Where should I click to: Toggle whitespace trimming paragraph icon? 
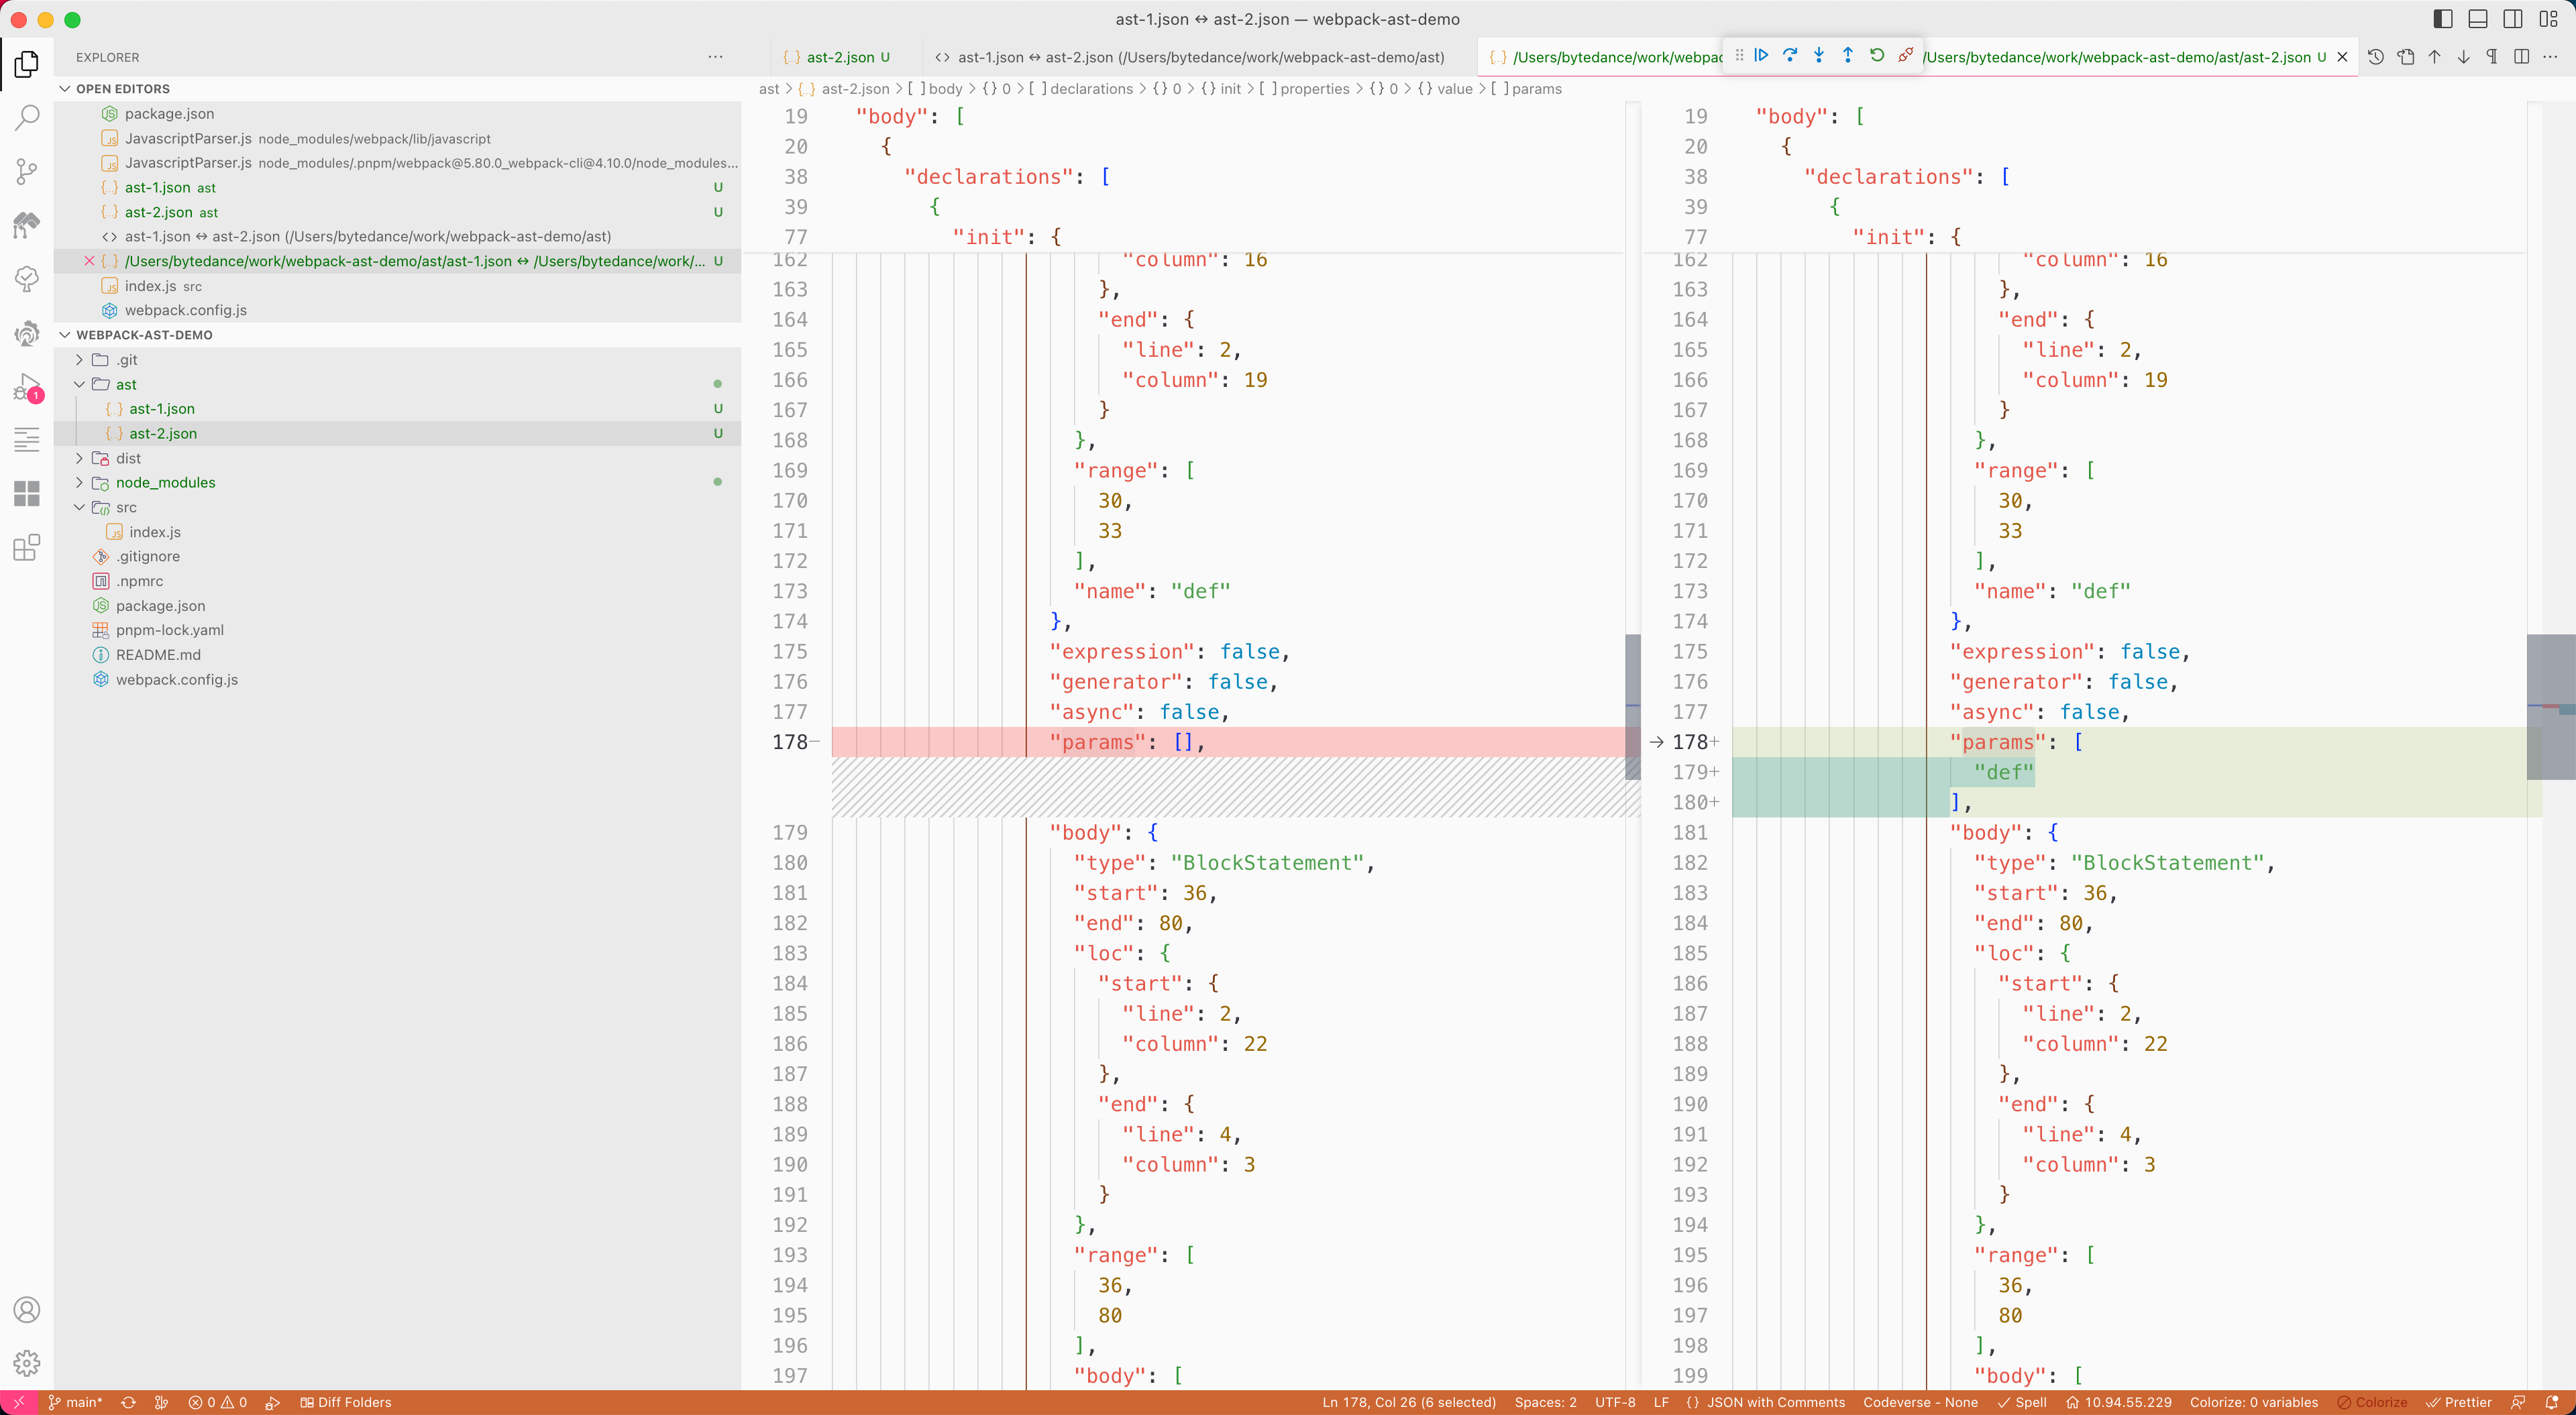click(x=2492, y=57)
